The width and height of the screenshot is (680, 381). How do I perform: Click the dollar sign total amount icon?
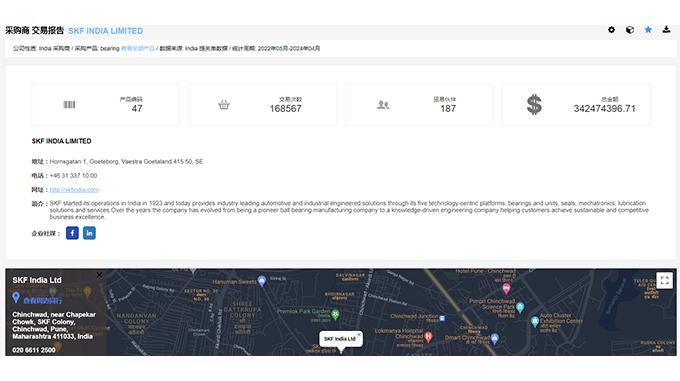534,104
